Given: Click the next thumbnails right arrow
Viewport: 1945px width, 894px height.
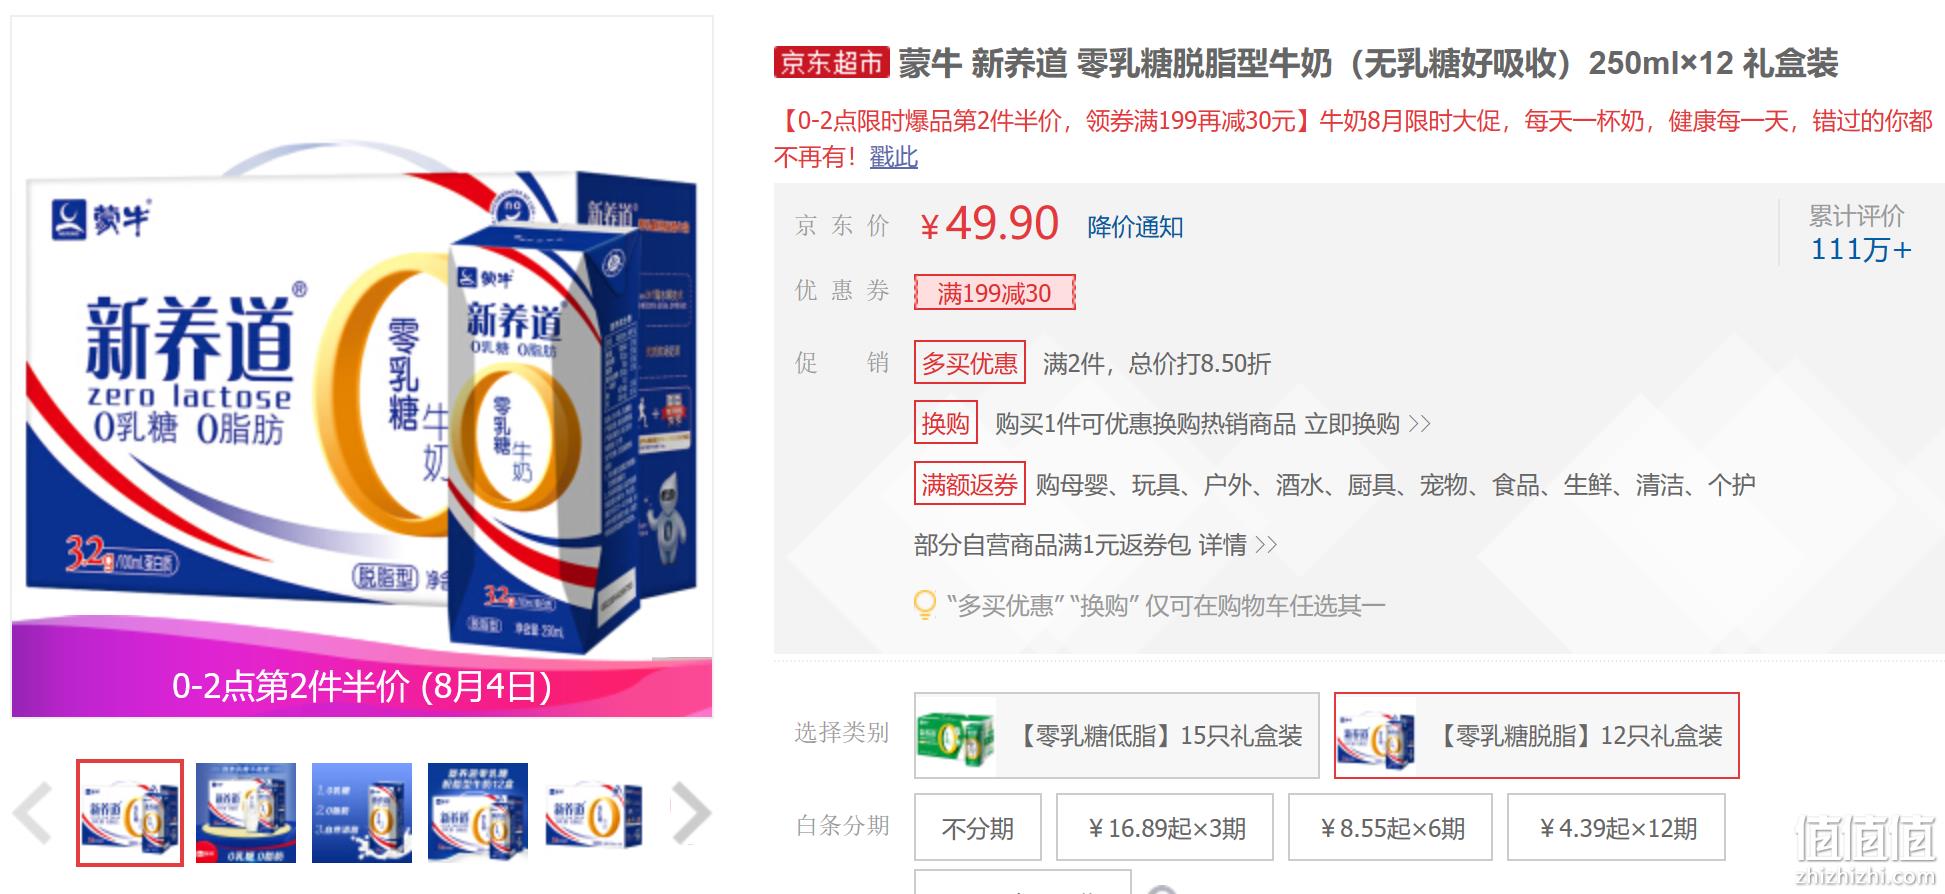Looking at the screenshot, I should 691,813.
